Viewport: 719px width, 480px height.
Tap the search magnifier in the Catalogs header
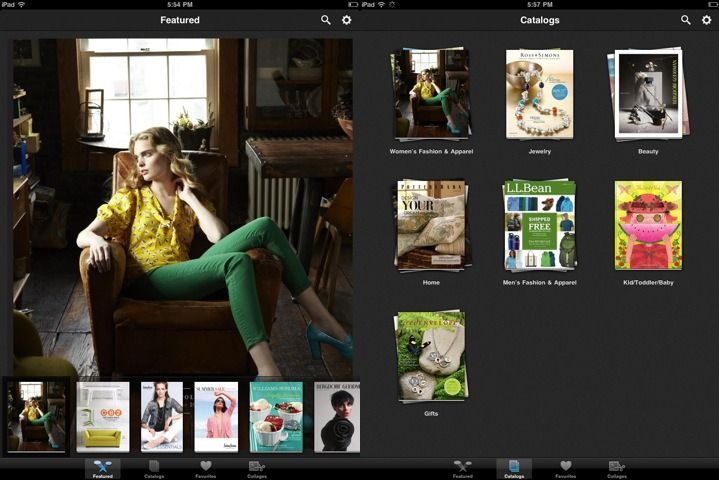pyautogui.click(x=686, y=20)
